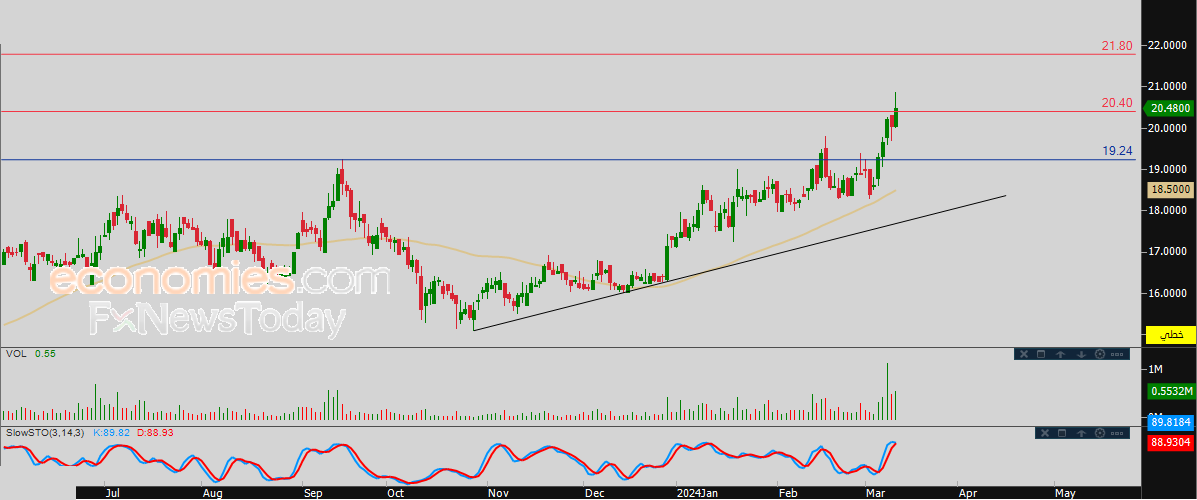The image size is (1197, 500).
Task: Click the moving average value tag 18.5000
Action: tap(1171, 189)
